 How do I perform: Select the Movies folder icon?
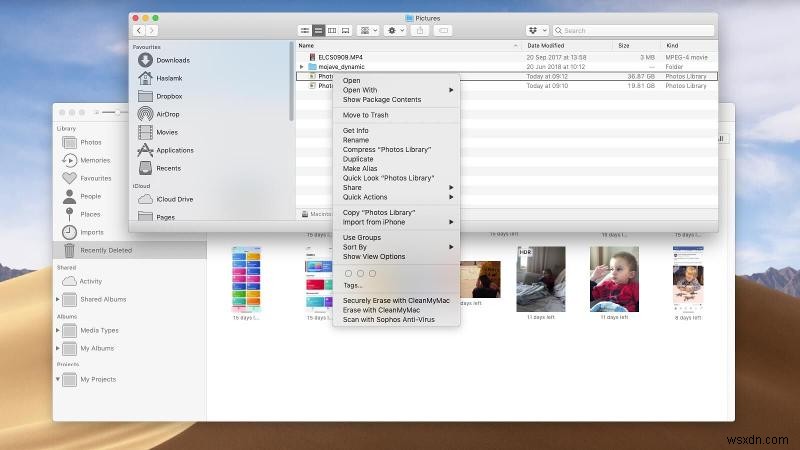click(145, 132)
